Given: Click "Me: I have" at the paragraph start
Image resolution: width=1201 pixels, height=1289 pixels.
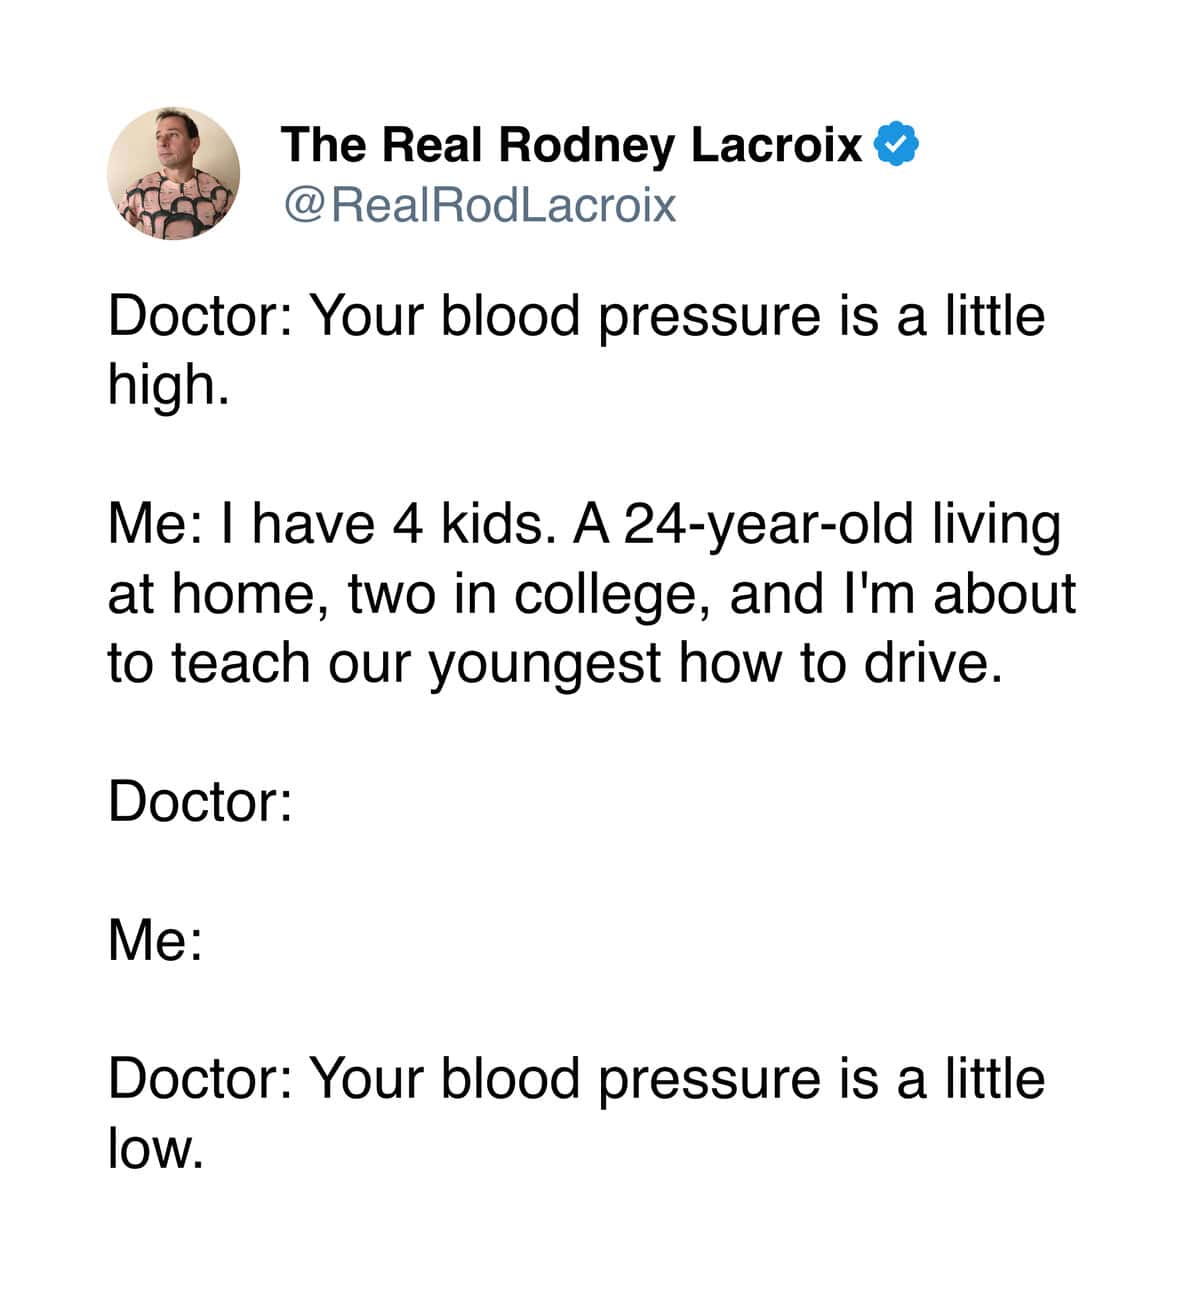Looking at the screenshot, I should coord(230,524).
